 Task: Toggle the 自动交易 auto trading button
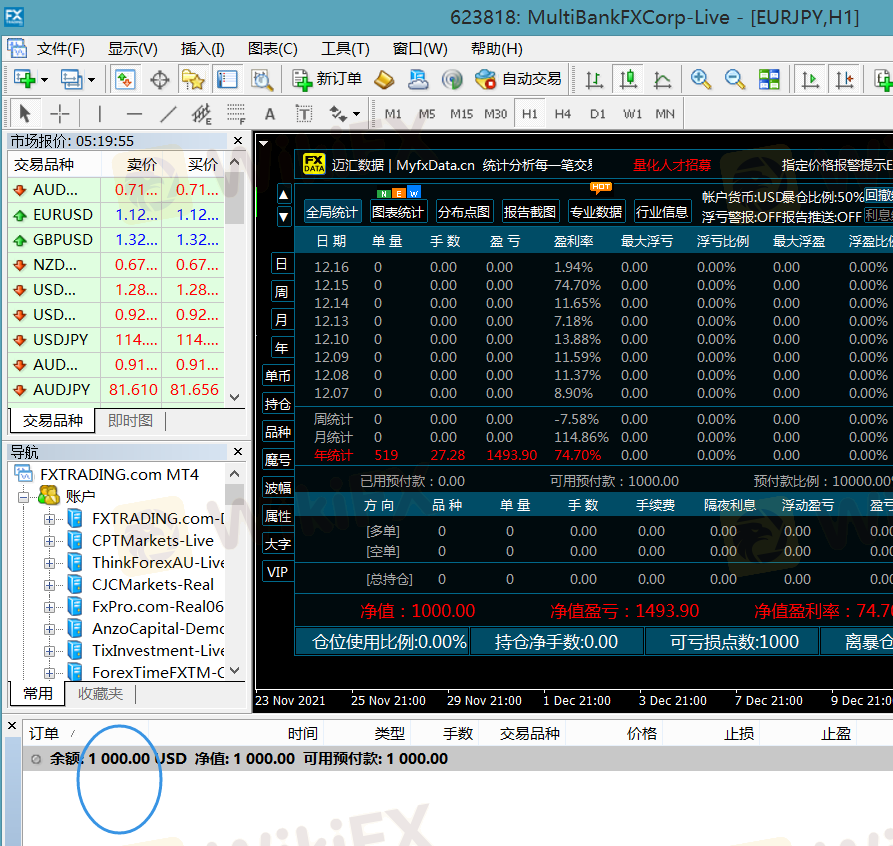pos(518,79)
